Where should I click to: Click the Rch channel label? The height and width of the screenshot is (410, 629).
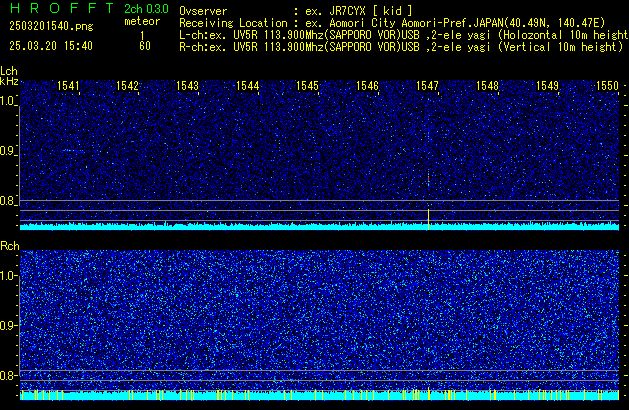pos(10,246)
